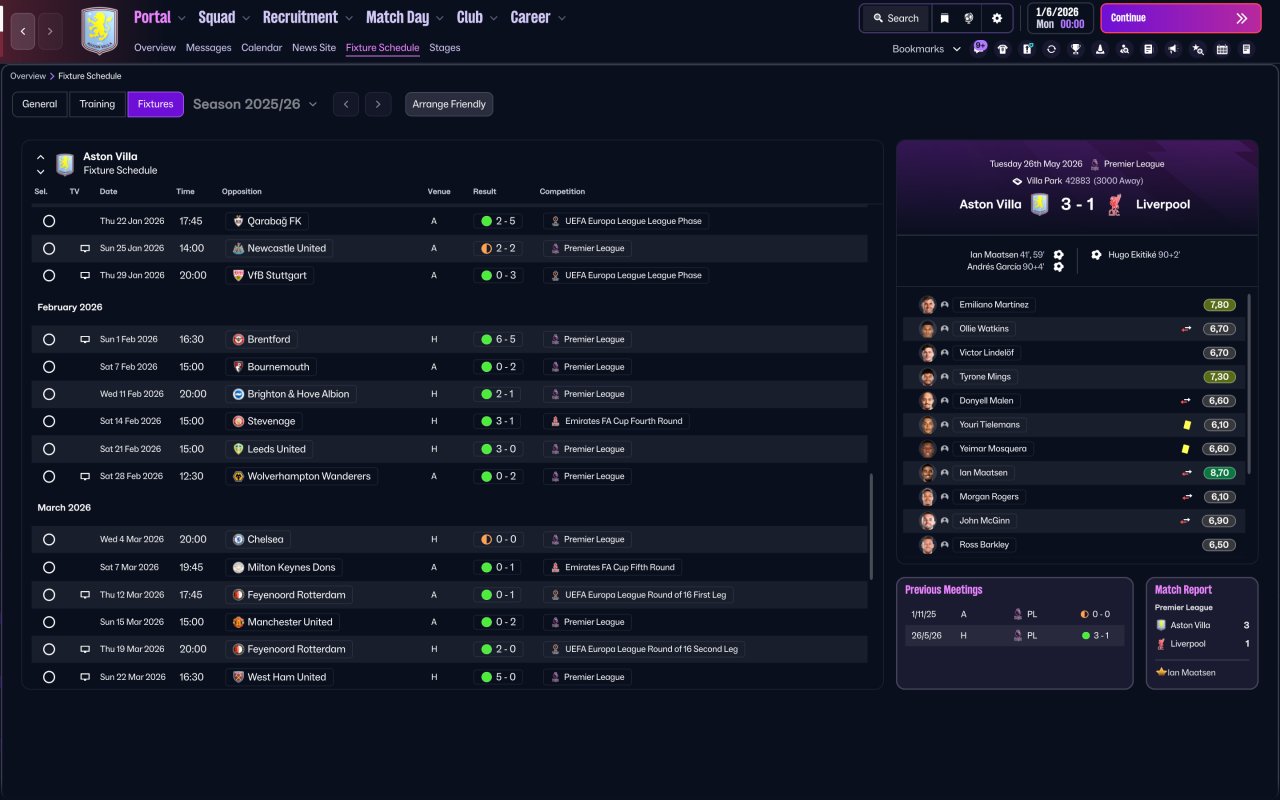Click the TV icon on the West Ham United row

pyautogui.click(x=85, y=677)
